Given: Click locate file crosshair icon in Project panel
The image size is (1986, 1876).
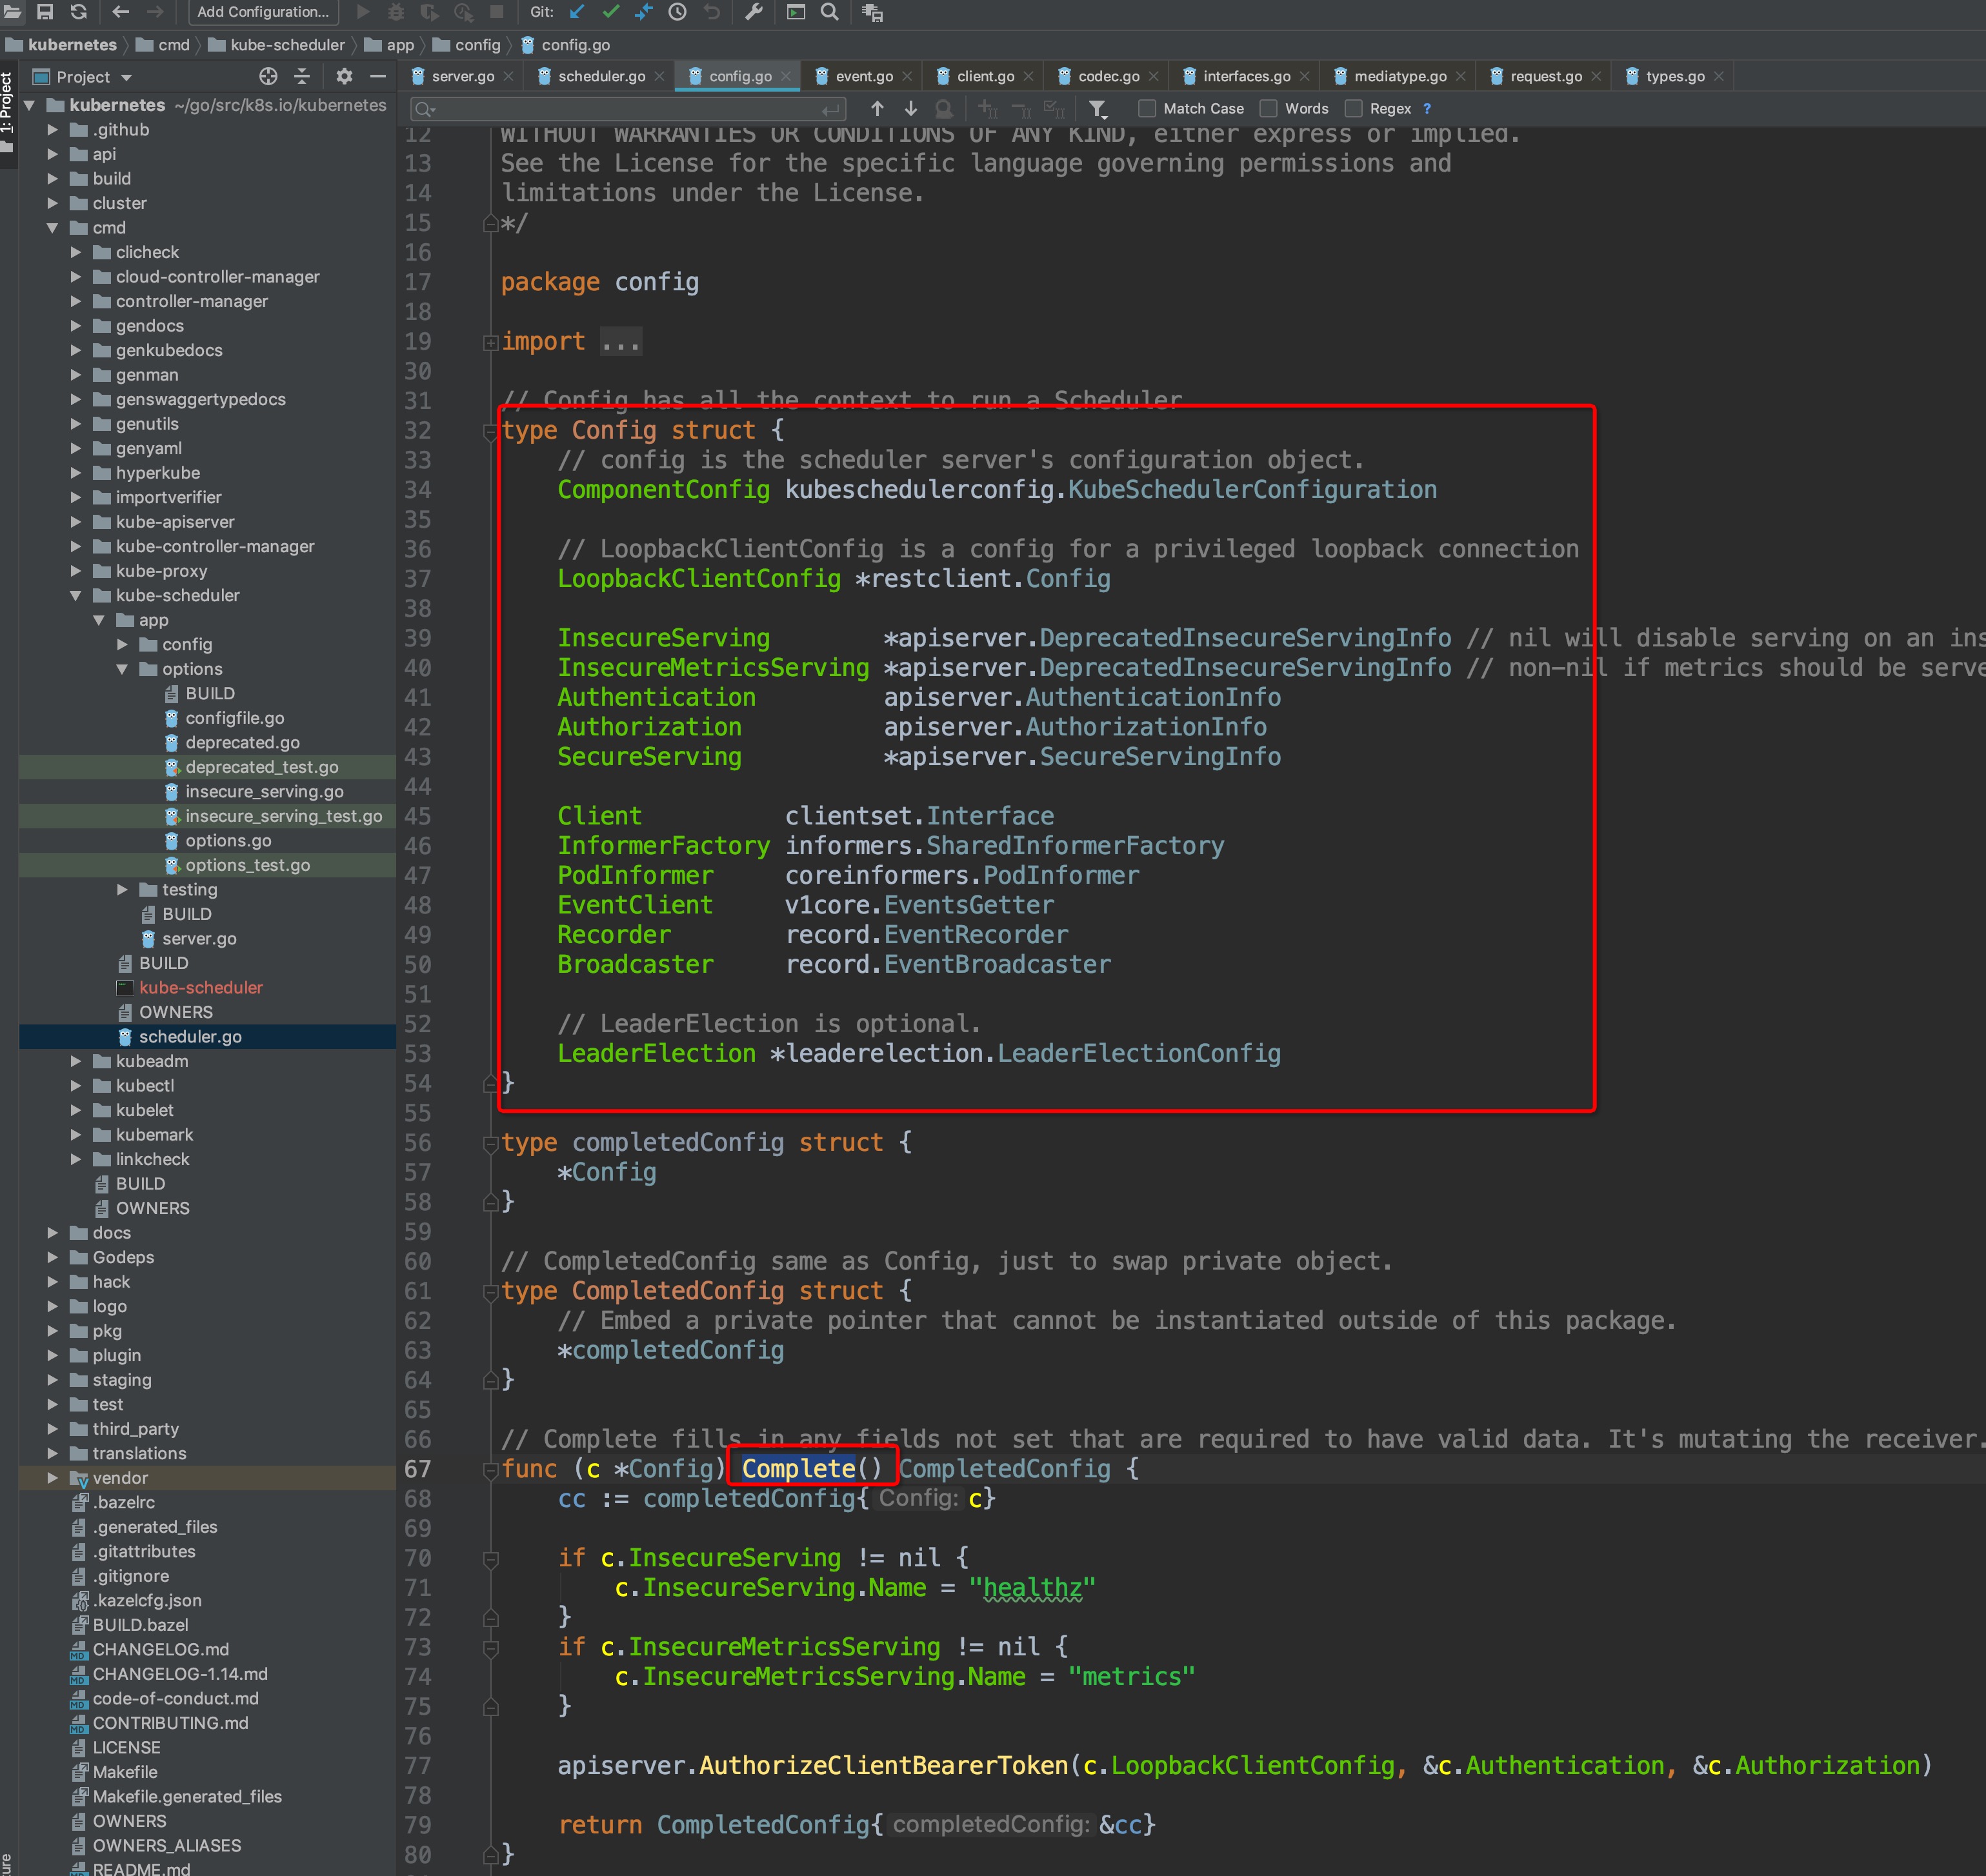Looking at the screenshot, I should (x=268, y=77).
